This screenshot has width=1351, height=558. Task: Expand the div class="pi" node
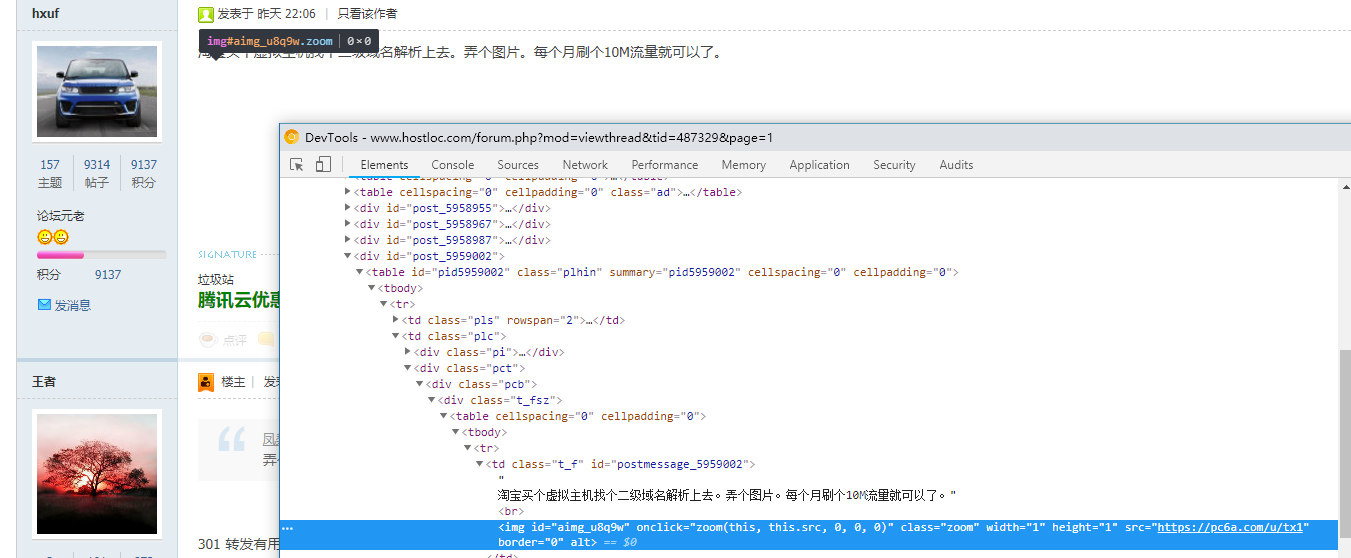408,352
